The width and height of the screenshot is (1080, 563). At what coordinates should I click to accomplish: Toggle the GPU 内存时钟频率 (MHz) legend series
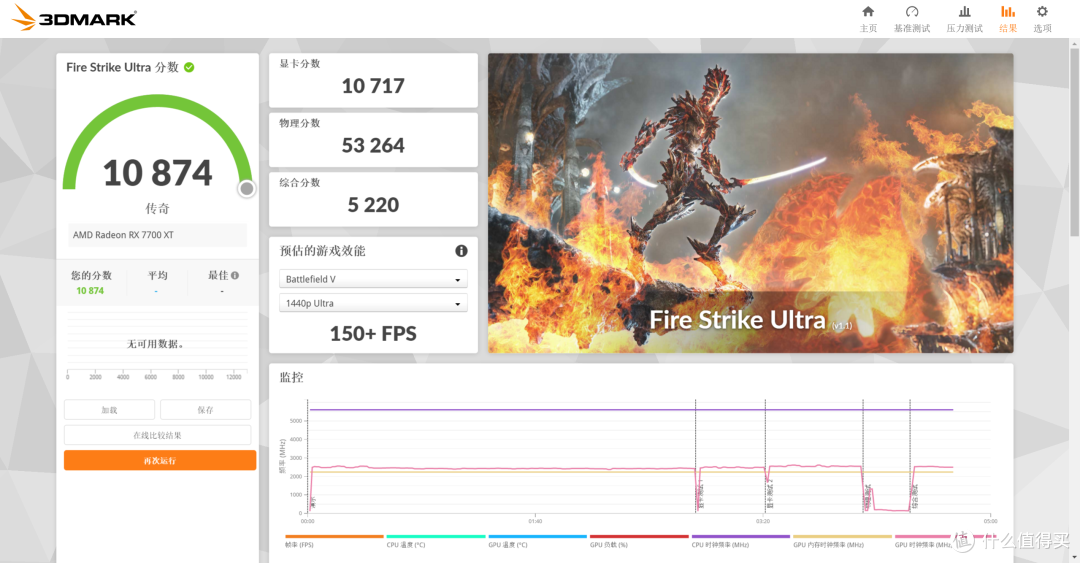pyautogui.click(x=842, y=541)
